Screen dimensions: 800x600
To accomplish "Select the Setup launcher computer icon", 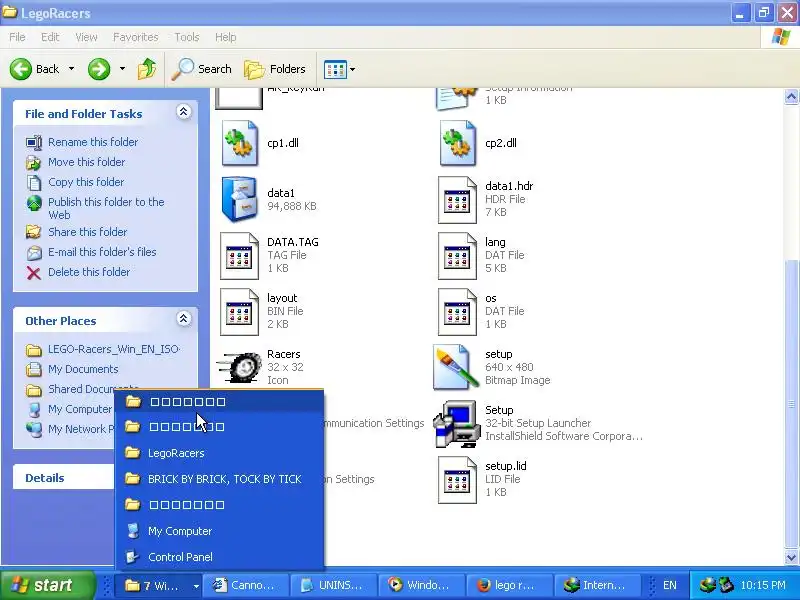I will tap(456, 423).
